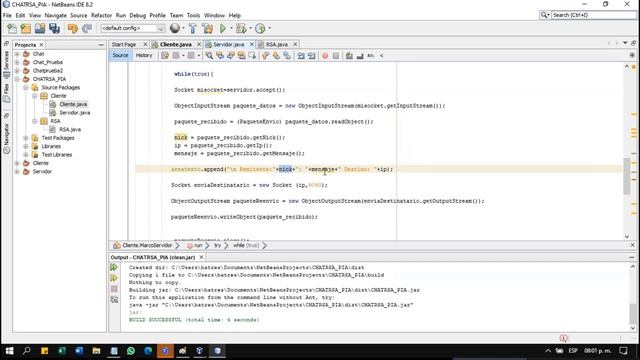The height and width of the screenshot is (360, 640).
Task: Click the Stop Macro Recording icon
Action: [336, 56]
